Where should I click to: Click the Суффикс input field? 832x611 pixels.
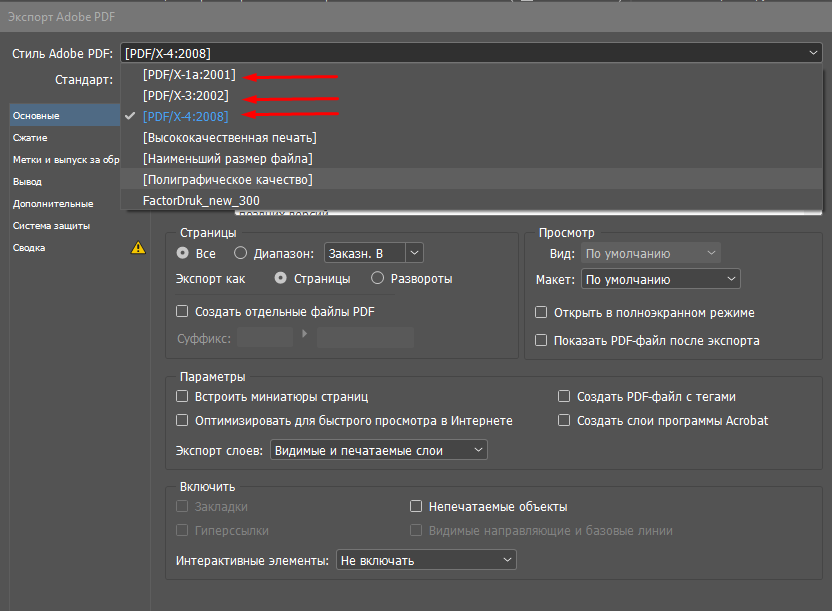(x=265, y=337)
